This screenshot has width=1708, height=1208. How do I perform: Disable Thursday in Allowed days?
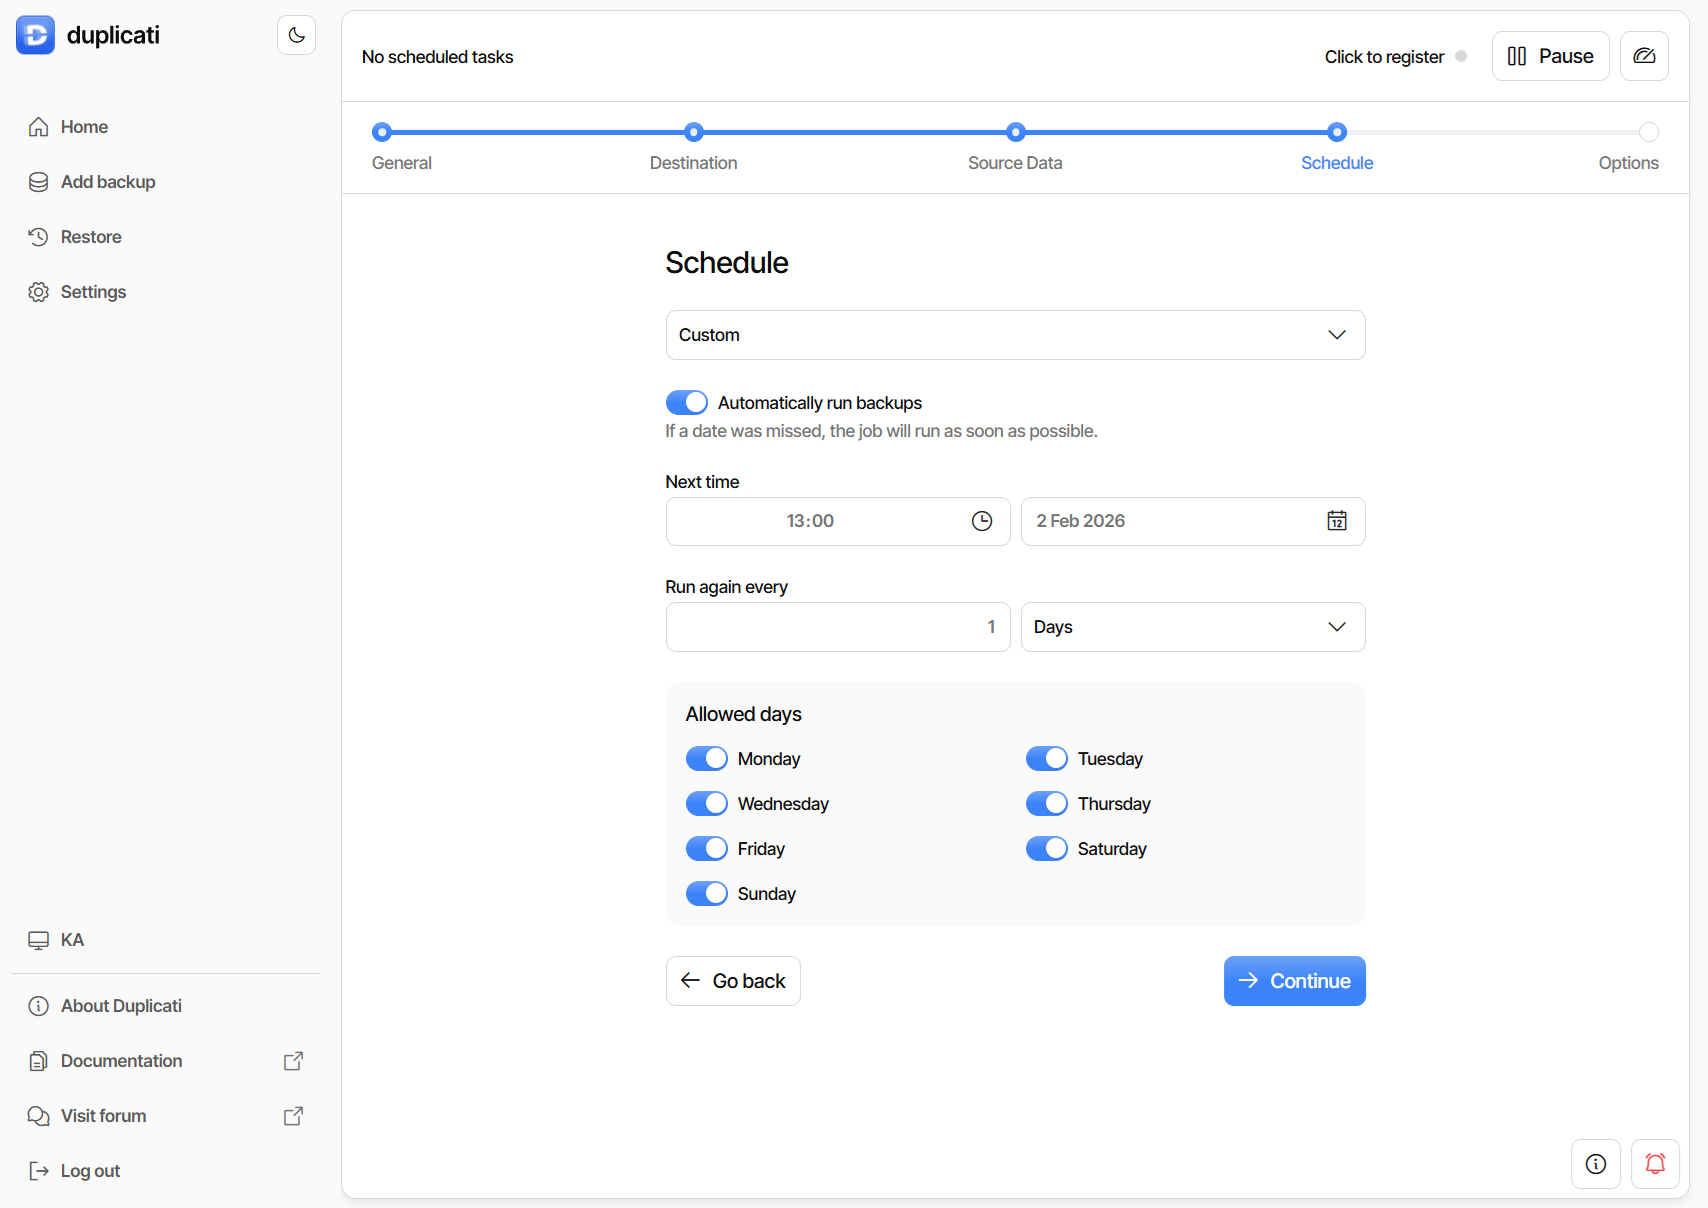(x=1046, y=803)
